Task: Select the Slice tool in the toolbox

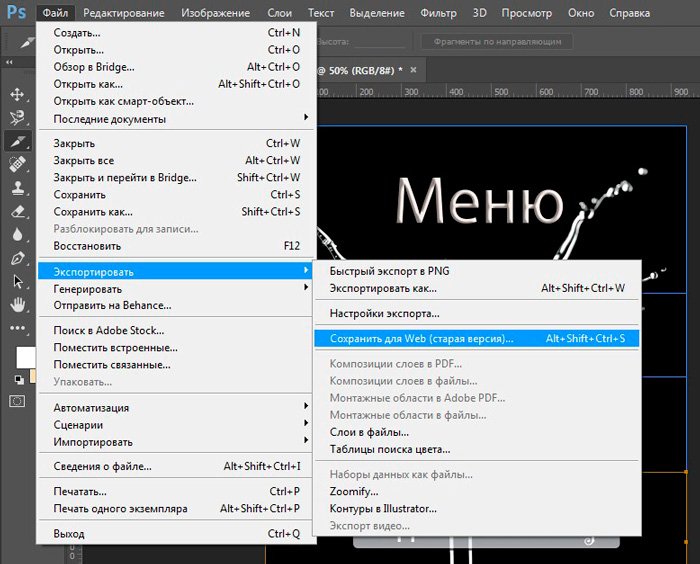Action: point(18,142)
